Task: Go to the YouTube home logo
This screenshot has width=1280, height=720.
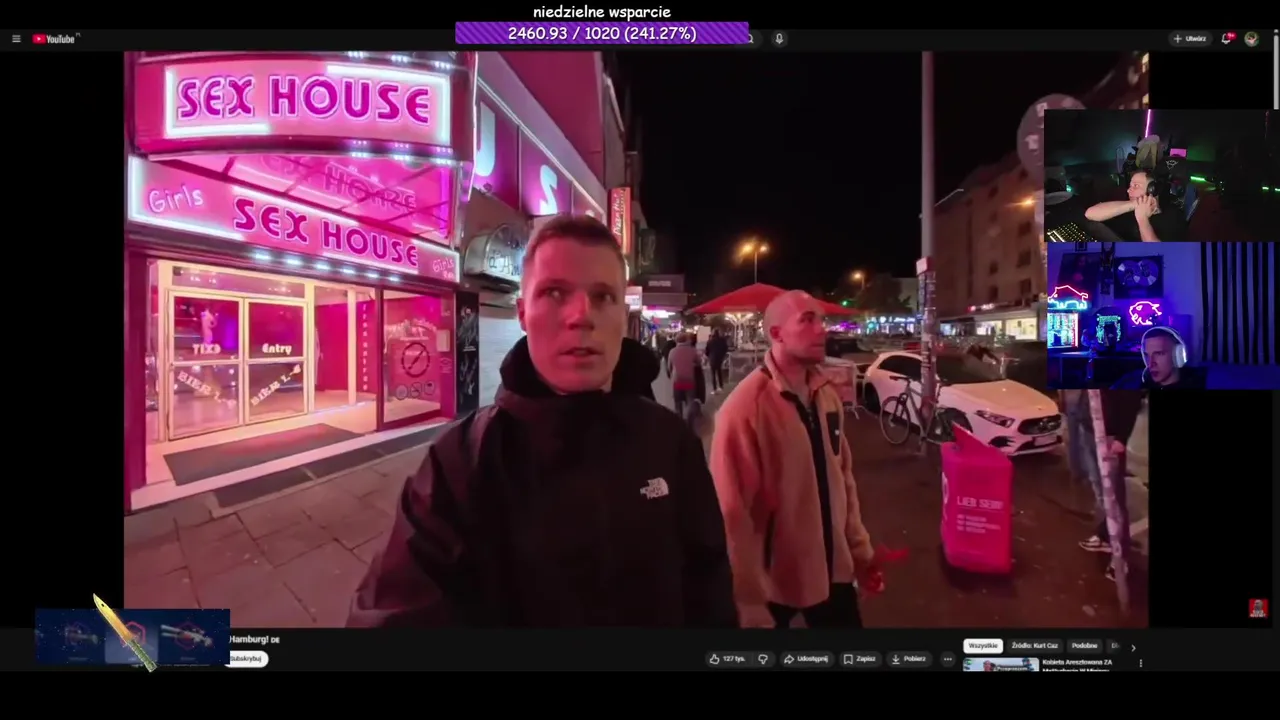Action: pyautogui.click(x=54, y=39)
